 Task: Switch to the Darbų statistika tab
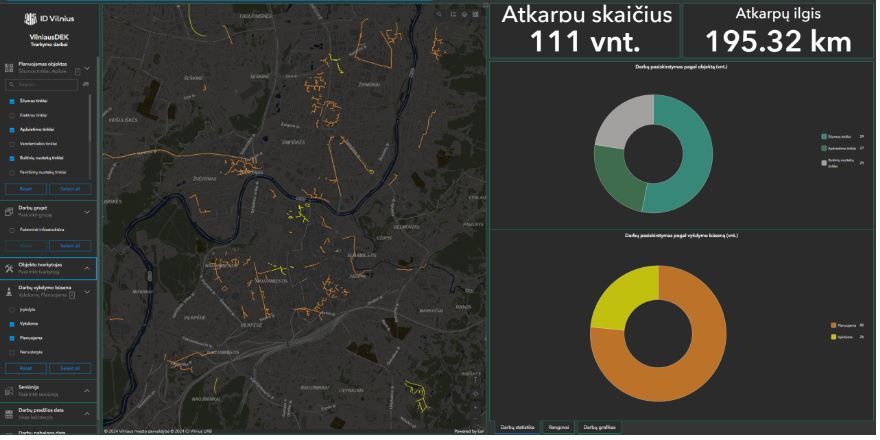coord(518,427)
